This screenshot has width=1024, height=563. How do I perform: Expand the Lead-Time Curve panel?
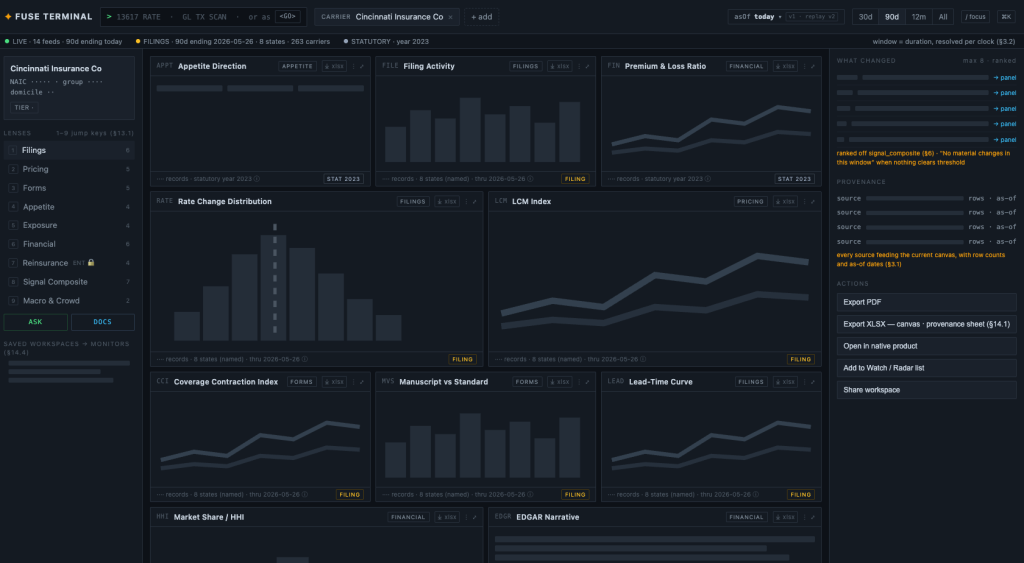point(812,381)
